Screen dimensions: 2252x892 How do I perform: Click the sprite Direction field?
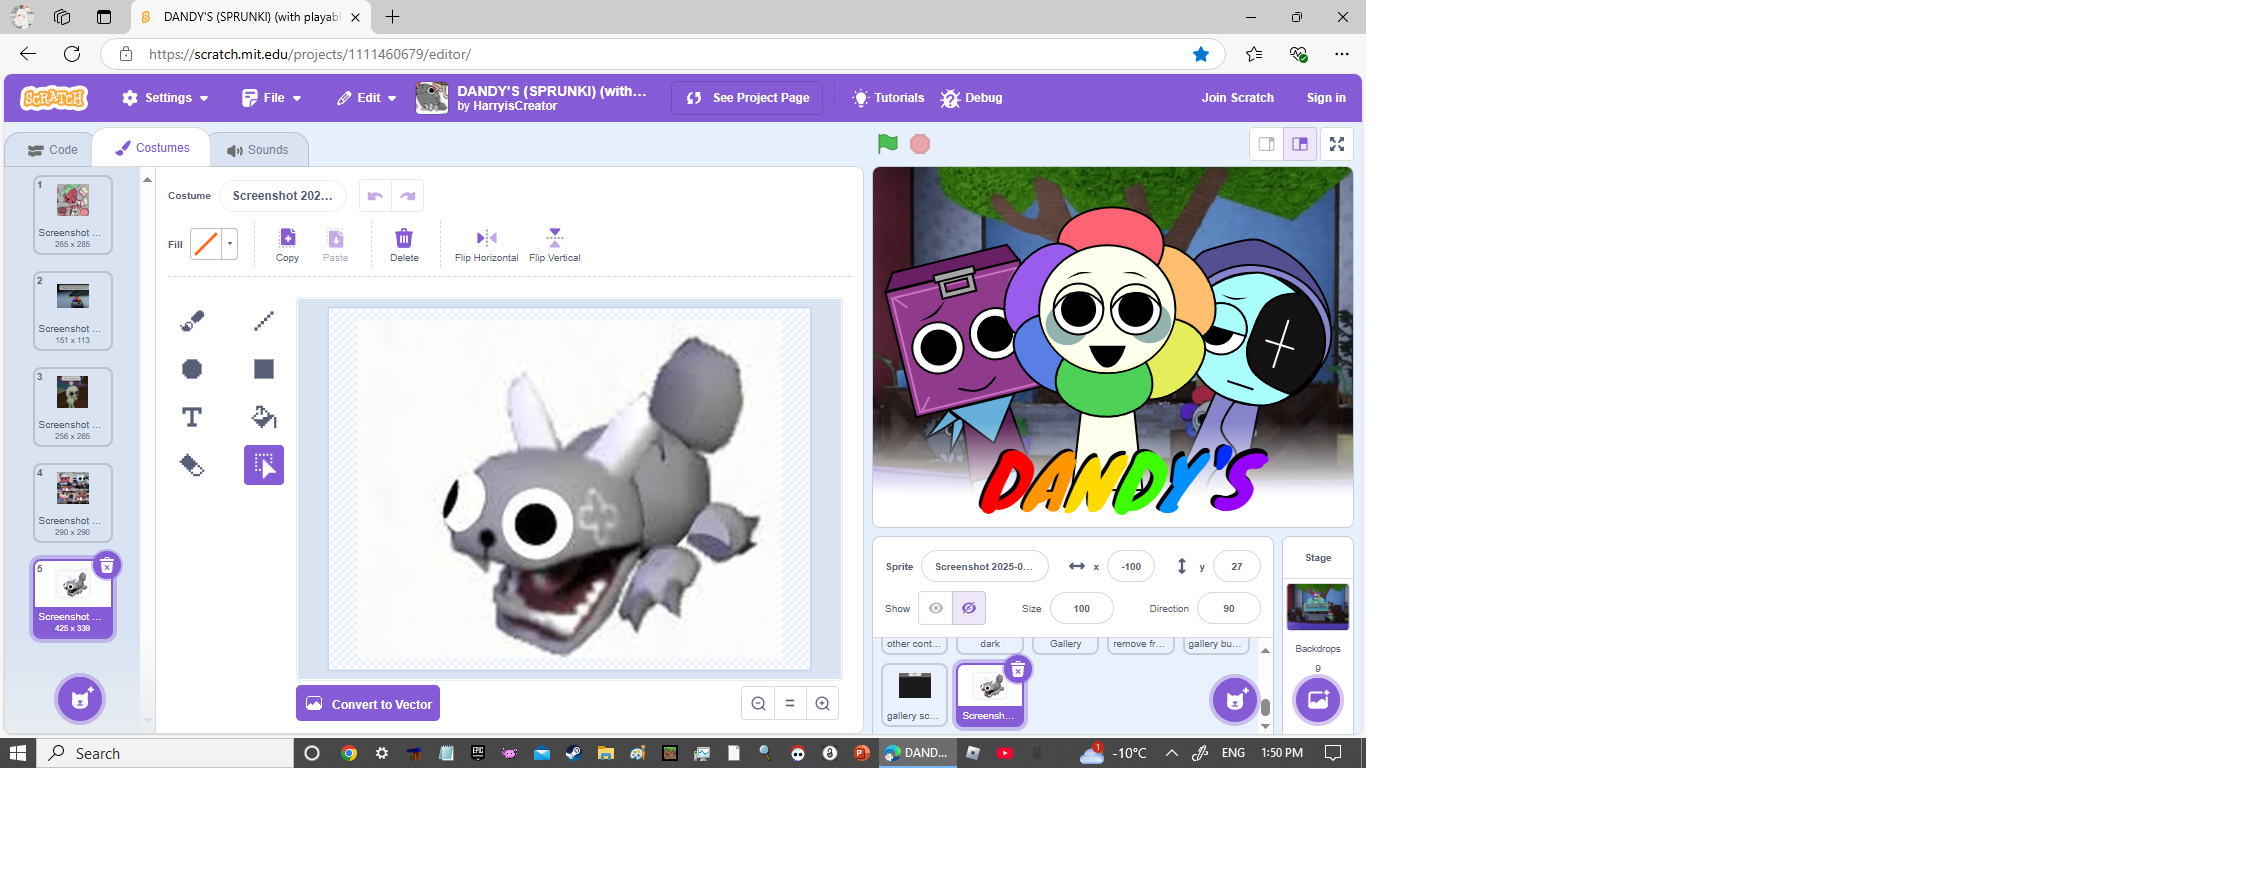click(x=1229, y=609)
